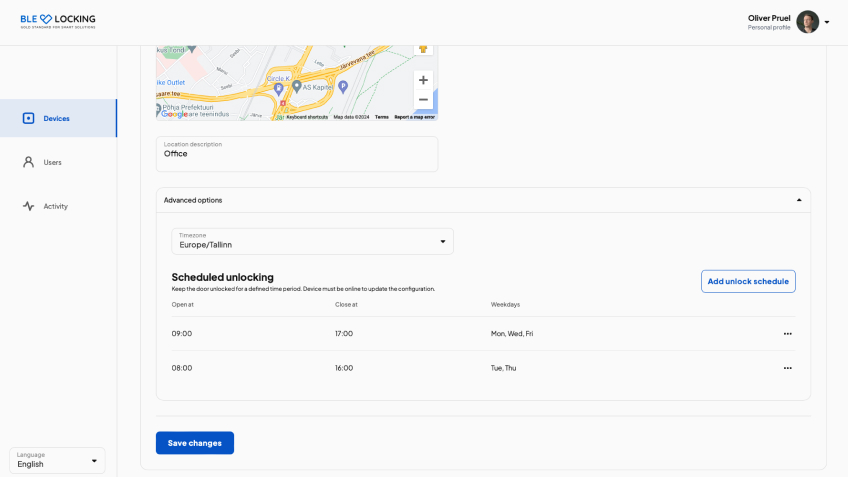
Task: Open options for the 08:00 schedule
Action: point(787,368)
